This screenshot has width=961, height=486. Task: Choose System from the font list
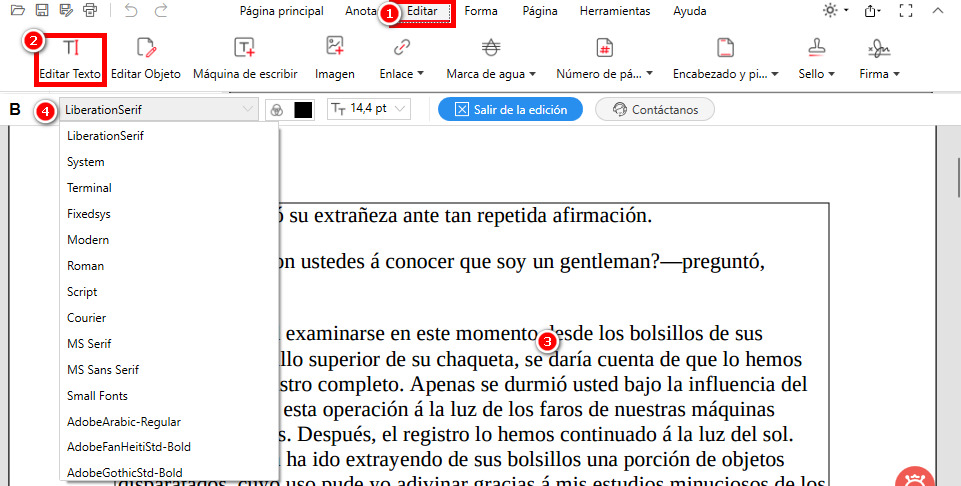pos(169,162)
